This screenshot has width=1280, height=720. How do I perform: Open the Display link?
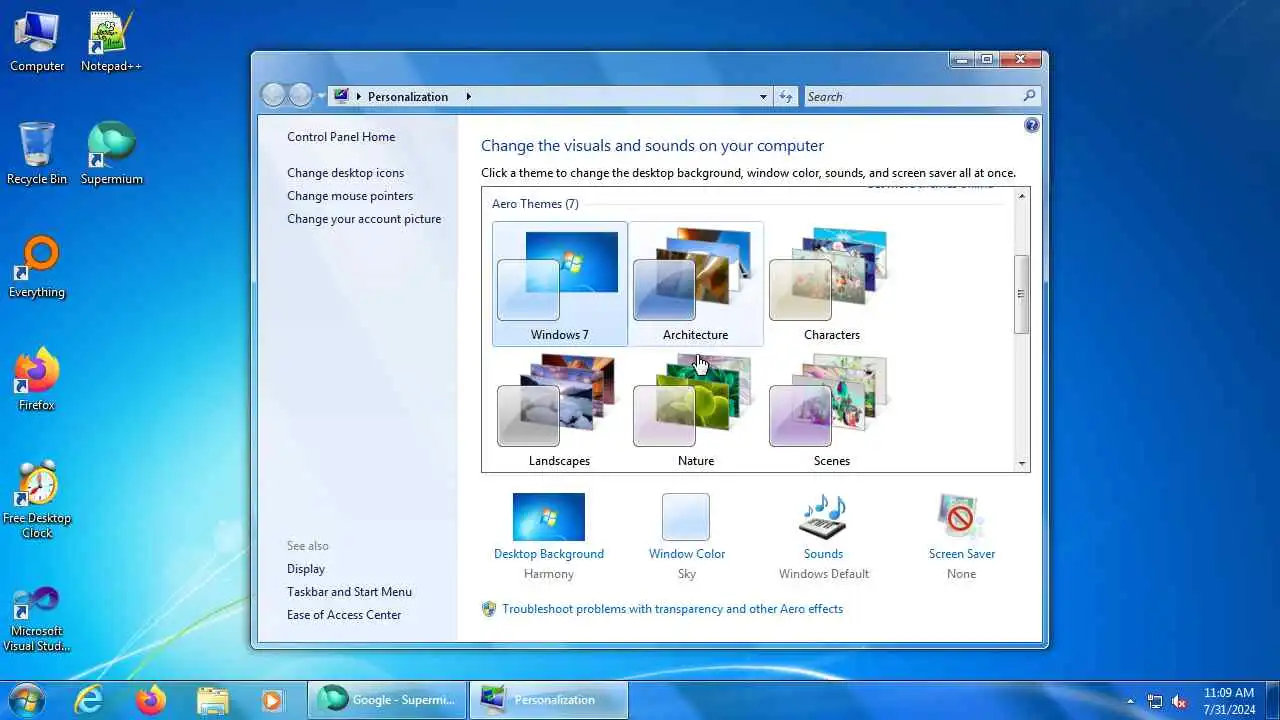[x=306, y=569]
